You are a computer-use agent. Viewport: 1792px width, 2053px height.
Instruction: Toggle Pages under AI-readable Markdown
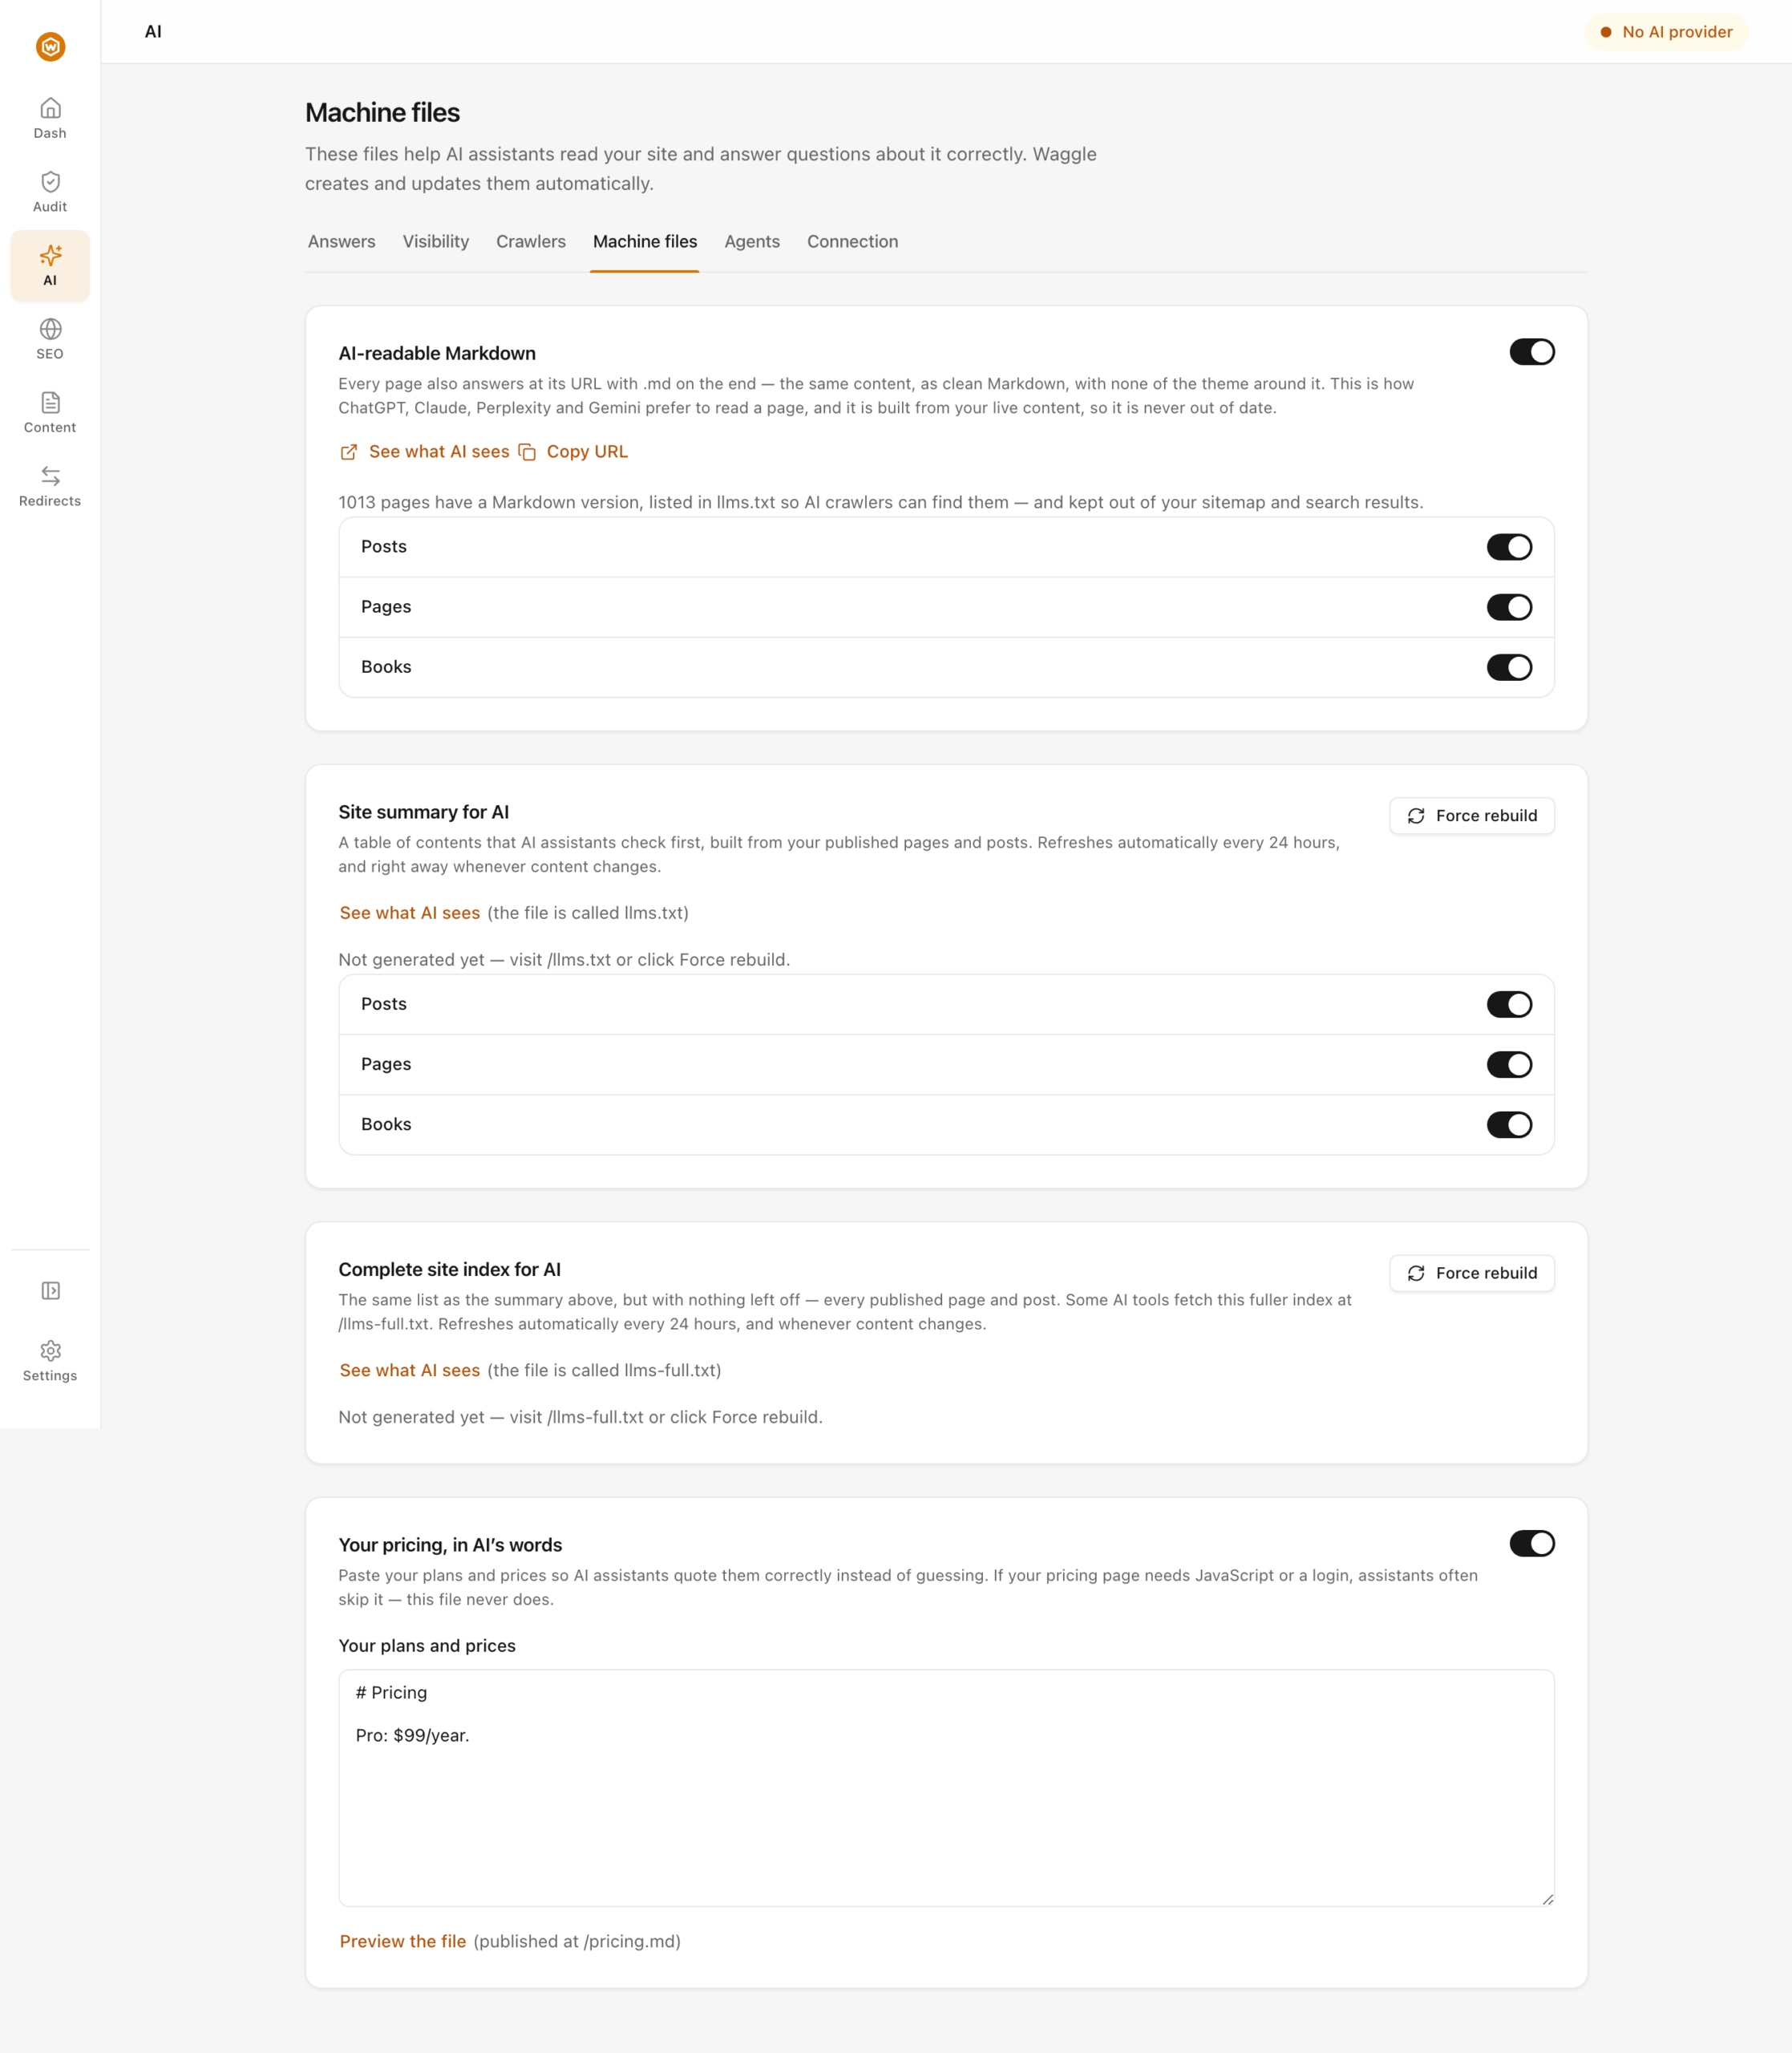[x=1509, y=607]
